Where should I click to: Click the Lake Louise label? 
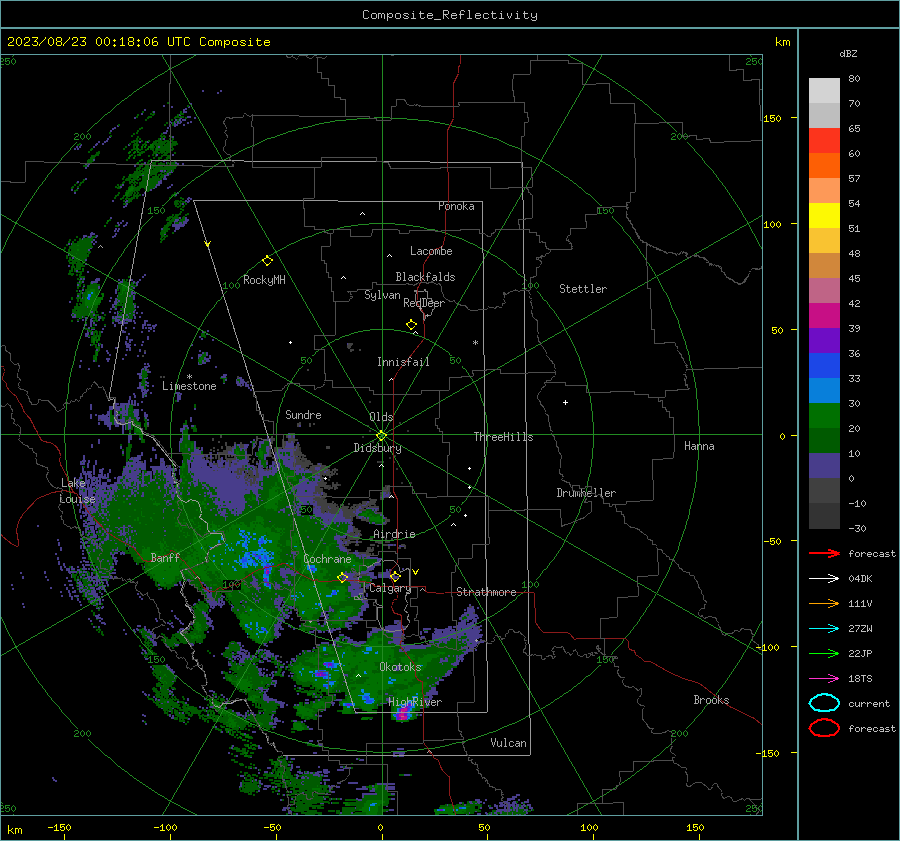pyautogui.click(x=77, y=491)
